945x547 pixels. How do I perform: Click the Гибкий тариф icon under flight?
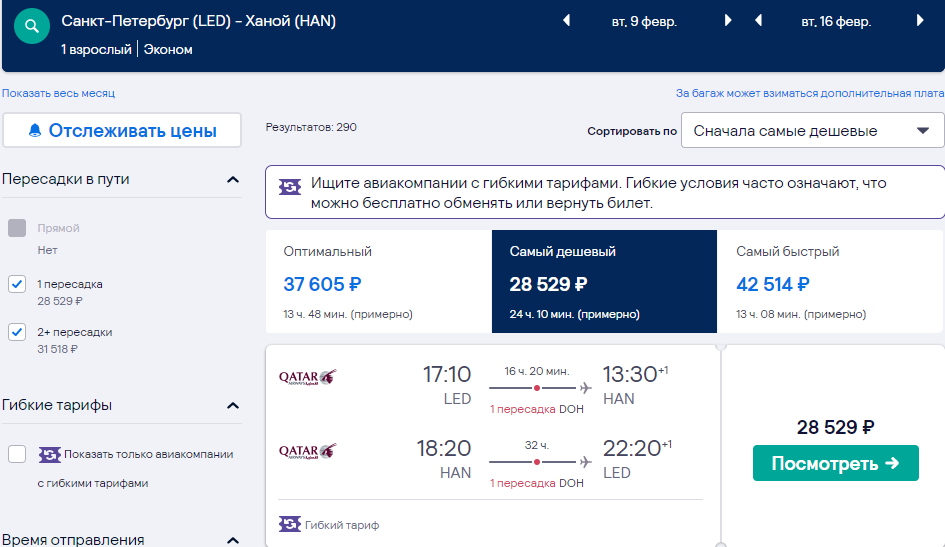[290, 524]
